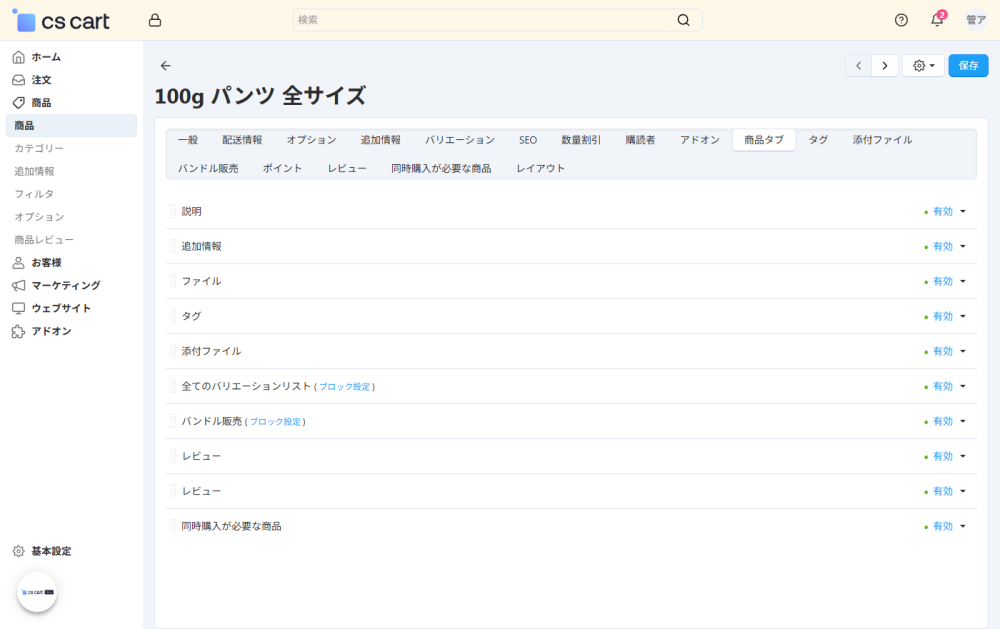Switch to the バリエーション tab
1000x629 pixels.
[x=459, y=140]
